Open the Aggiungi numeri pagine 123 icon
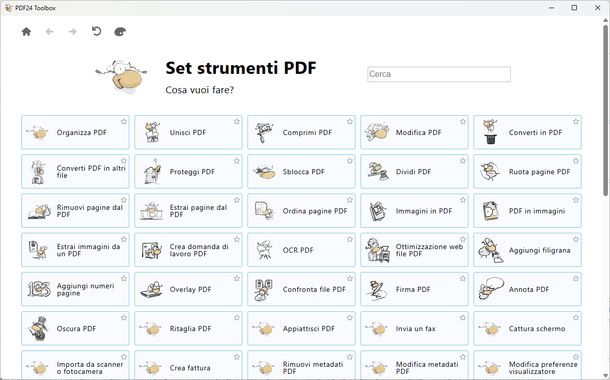Screen dimensions: 610x380 point(39,289)
